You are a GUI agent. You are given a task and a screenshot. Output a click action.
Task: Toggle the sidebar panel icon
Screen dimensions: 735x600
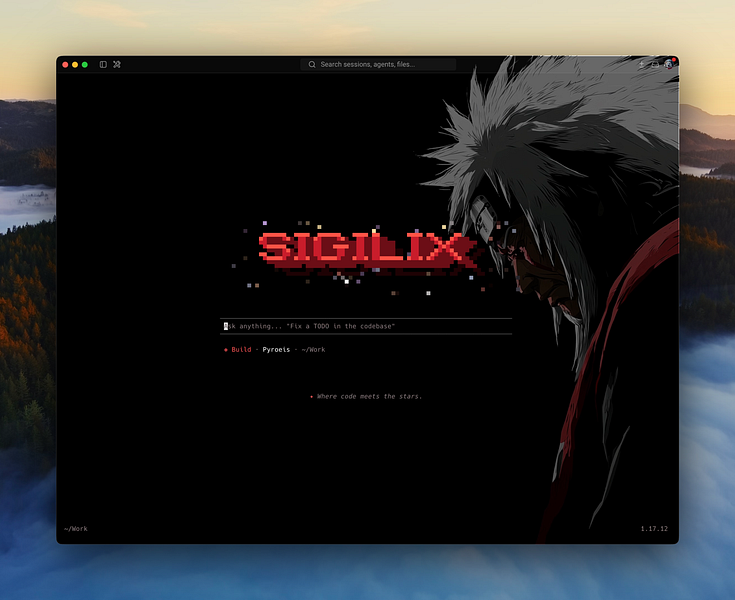coord(103,64)
